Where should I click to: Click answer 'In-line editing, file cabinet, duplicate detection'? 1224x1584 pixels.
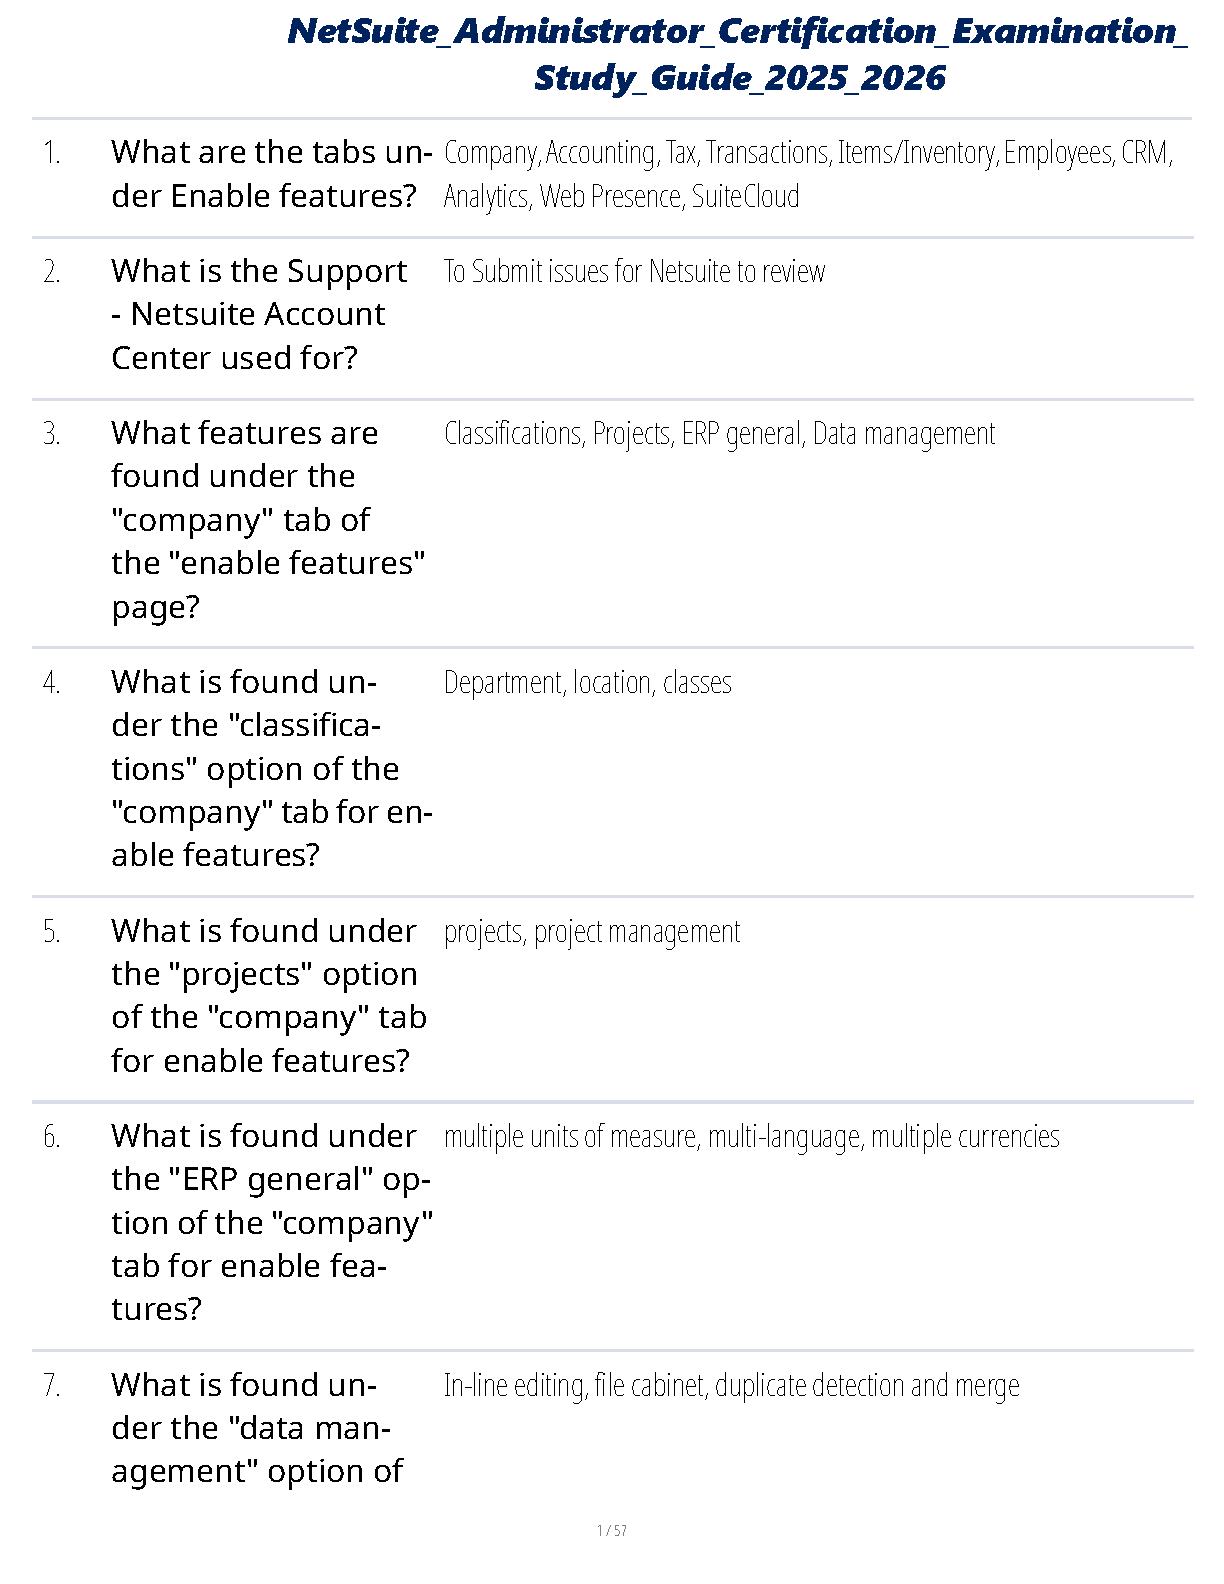[x=731, y=1385]
